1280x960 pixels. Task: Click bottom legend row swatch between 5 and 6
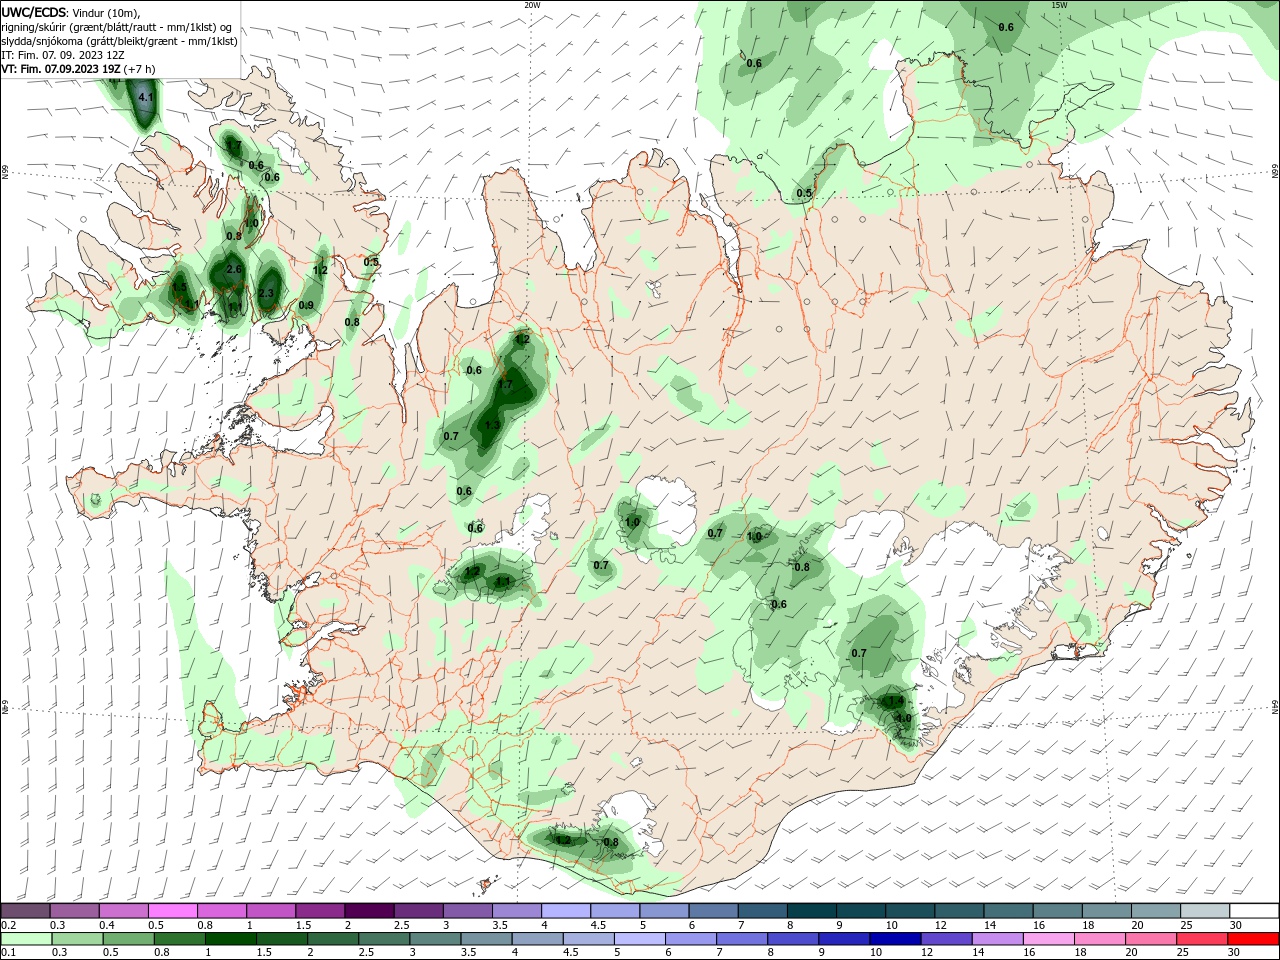tap(640, 939)
